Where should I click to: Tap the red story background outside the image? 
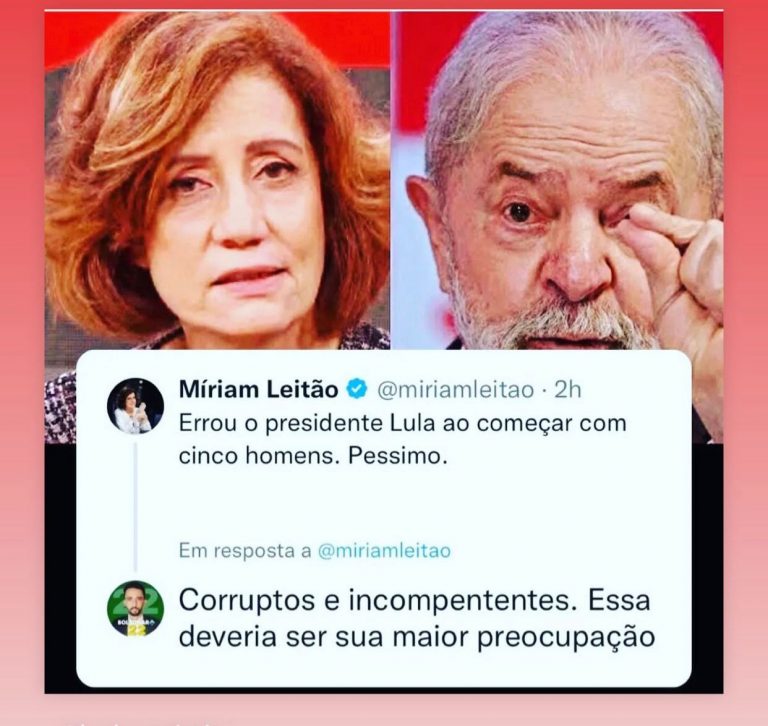[x=22, y=343]
